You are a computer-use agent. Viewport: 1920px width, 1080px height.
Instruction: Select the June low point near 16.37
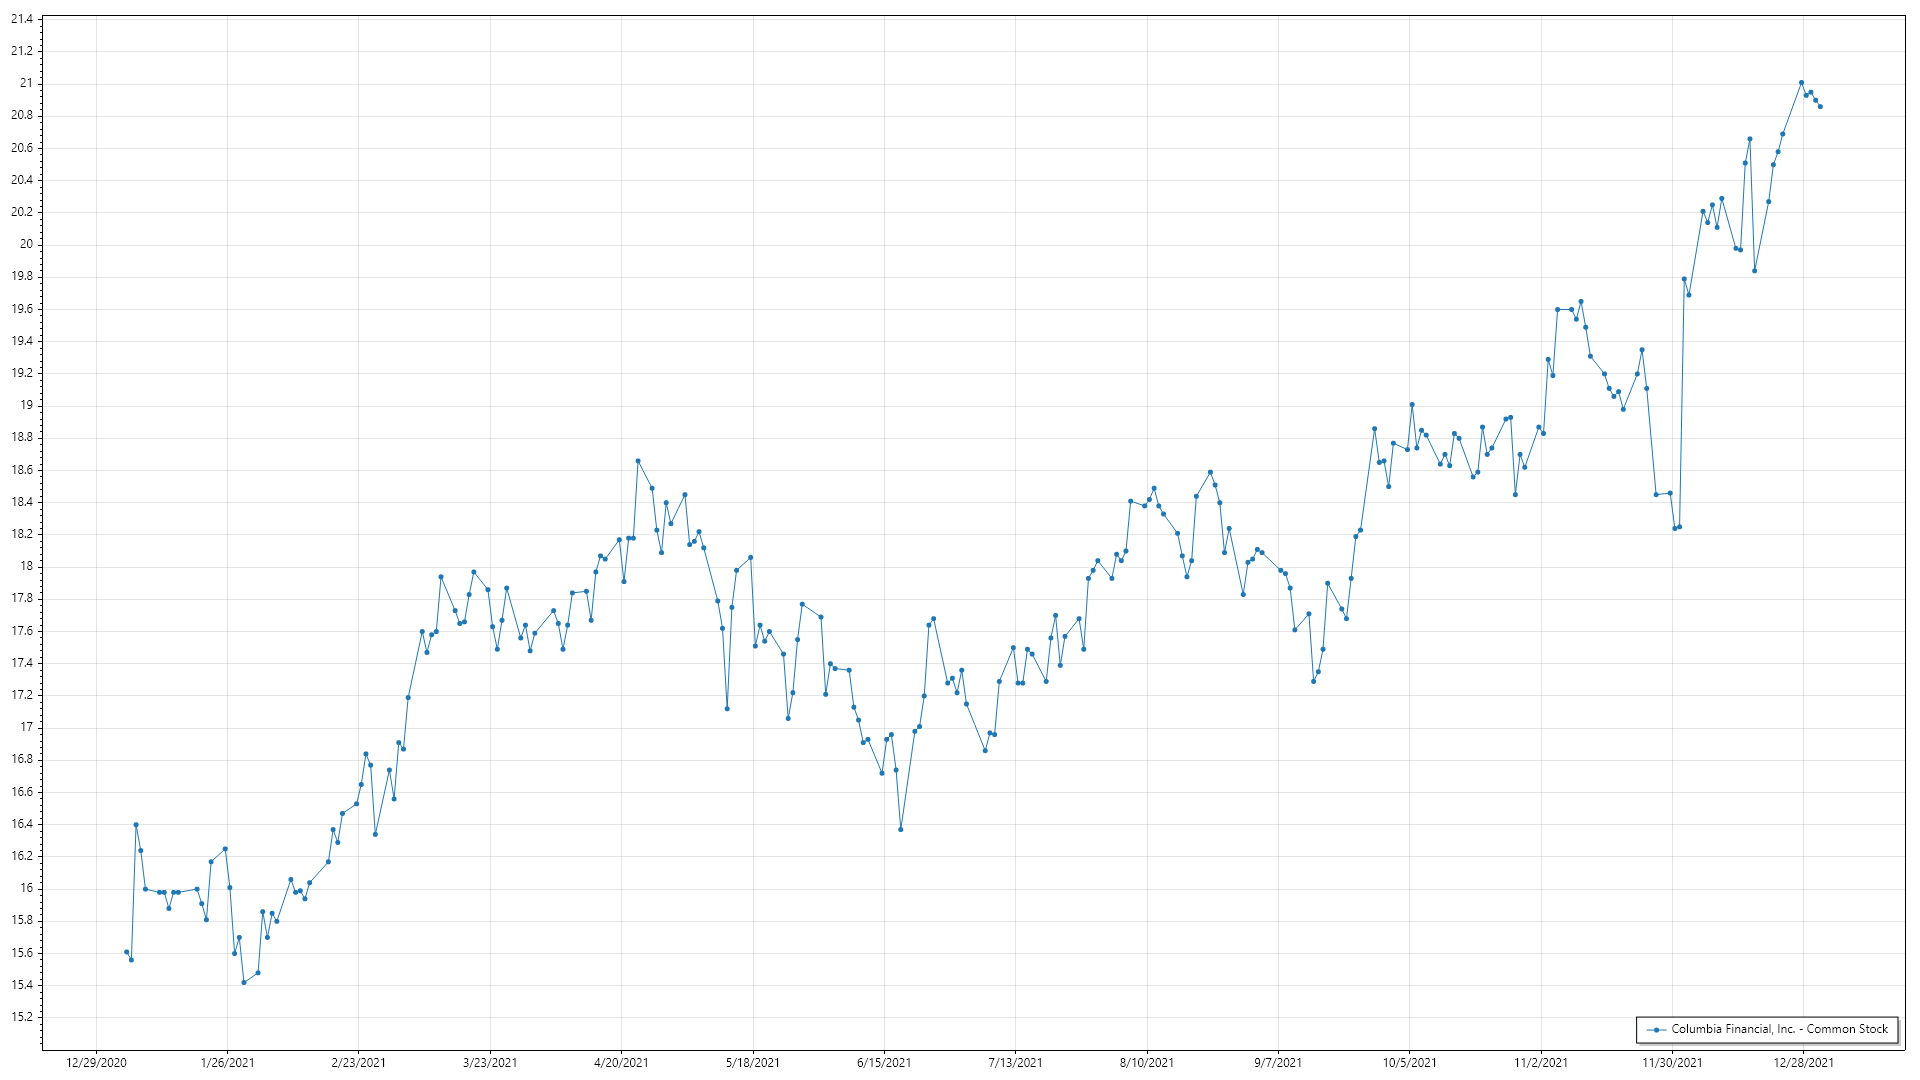901,829
